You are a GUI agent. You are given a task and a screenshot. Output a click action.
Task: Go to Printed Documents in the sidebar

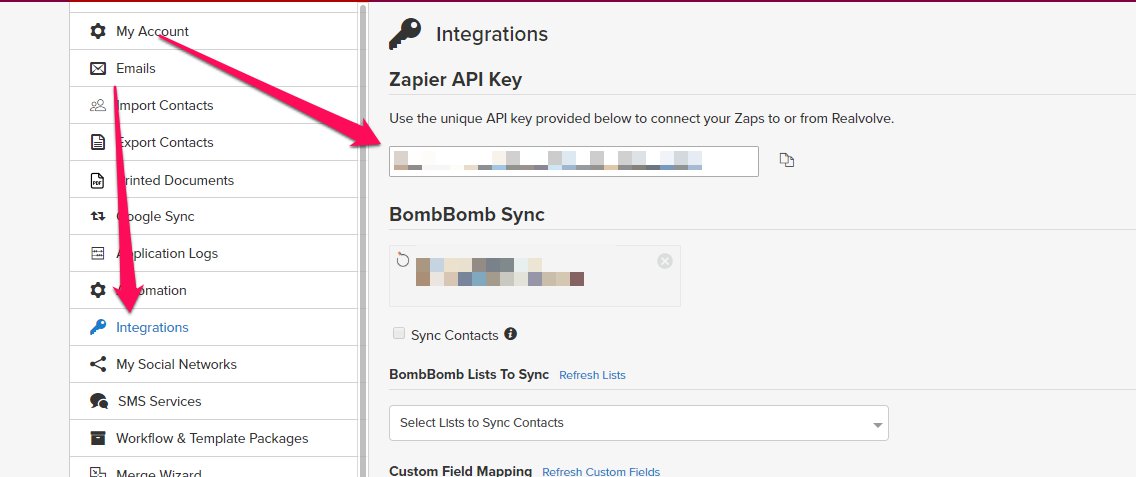214,180
